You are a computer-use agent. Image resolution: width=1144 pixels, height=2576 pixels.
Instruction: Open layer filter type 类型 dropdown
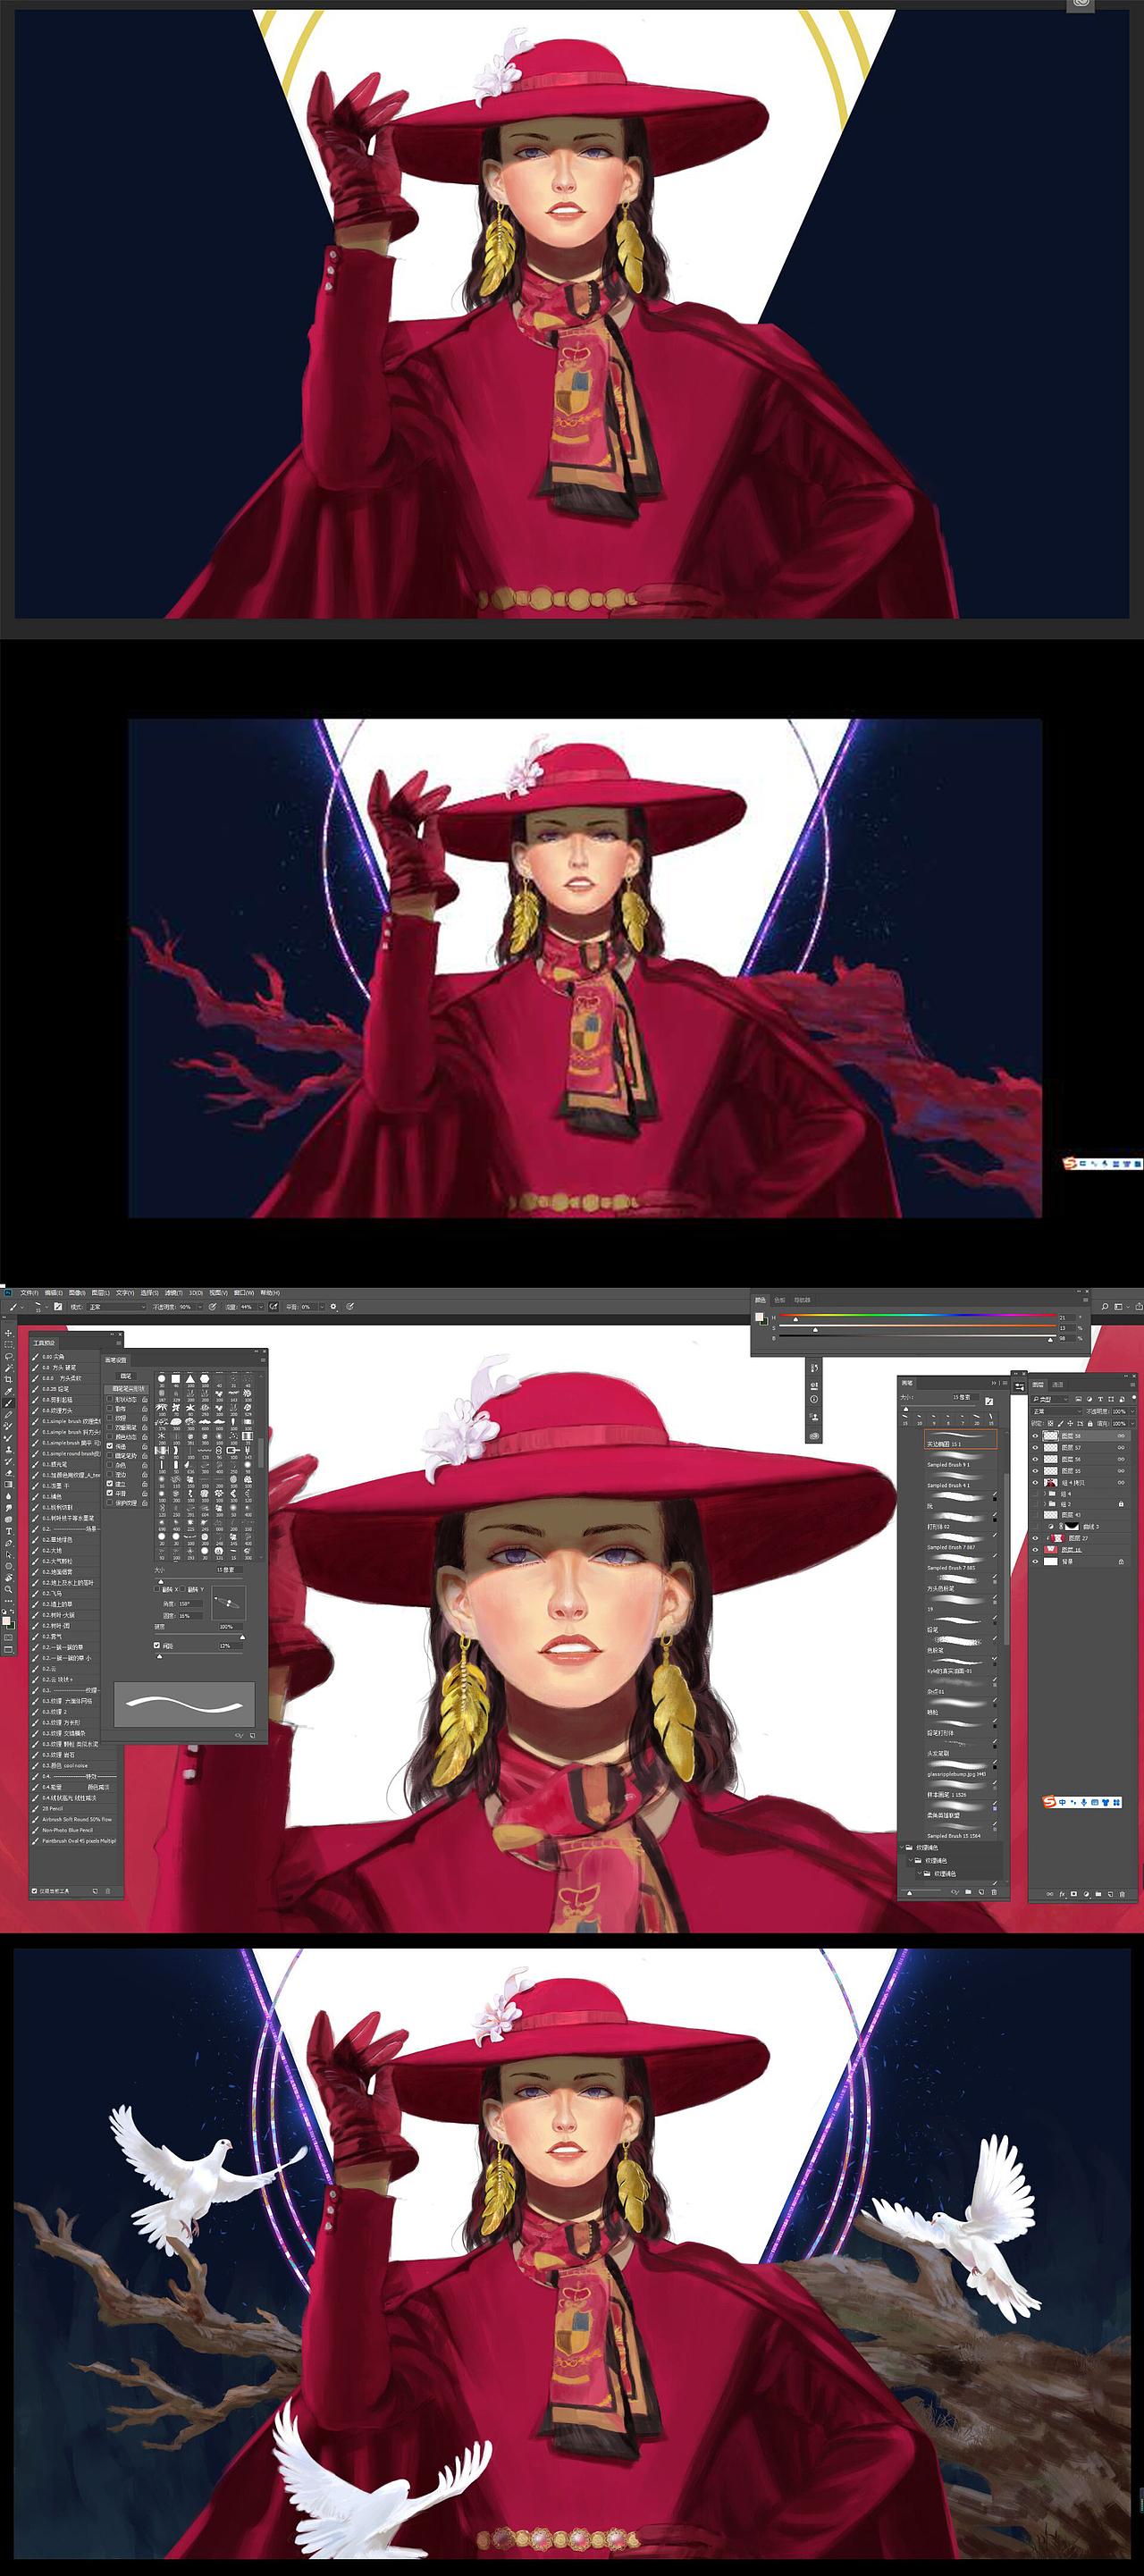(x=1050, y=1400)
